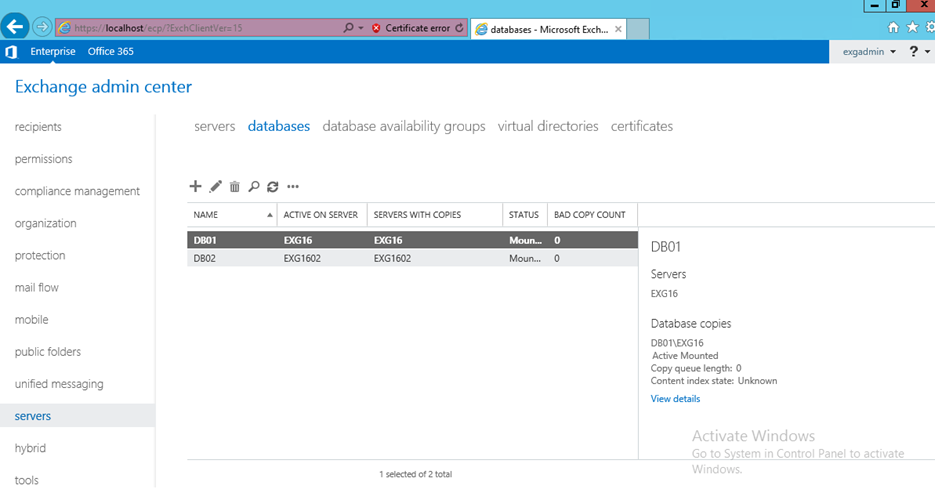Click the Exchange admin center title
Screen dimensions: 935x489
(103, 87)
